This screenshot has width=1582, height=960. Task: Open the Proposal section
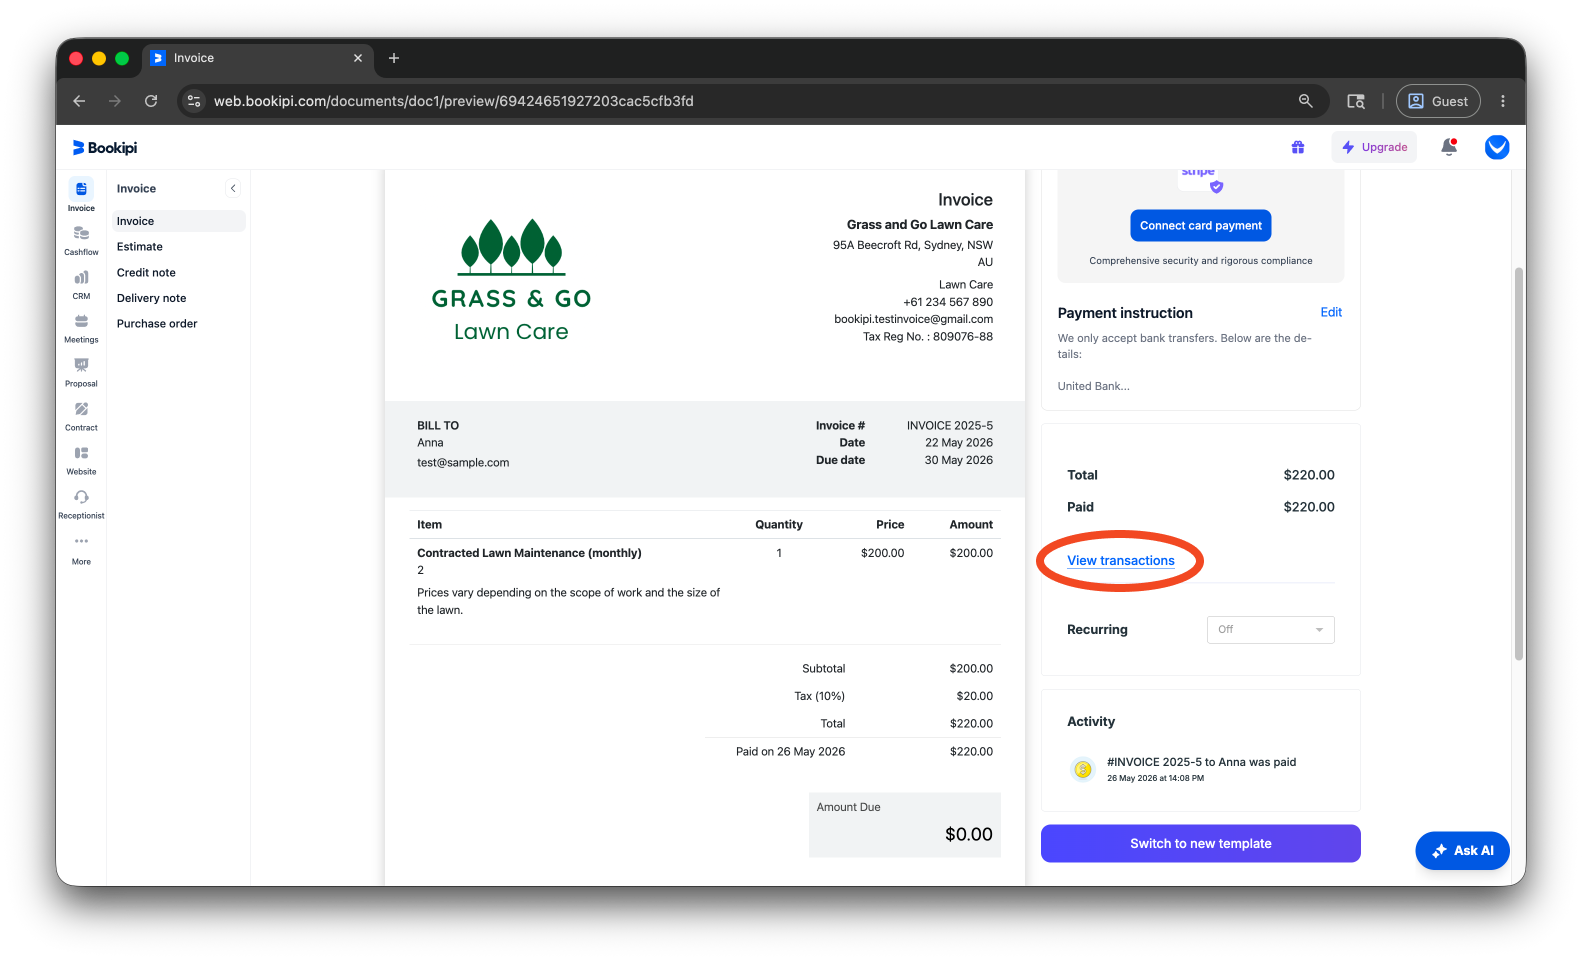(x=81, y=372)
